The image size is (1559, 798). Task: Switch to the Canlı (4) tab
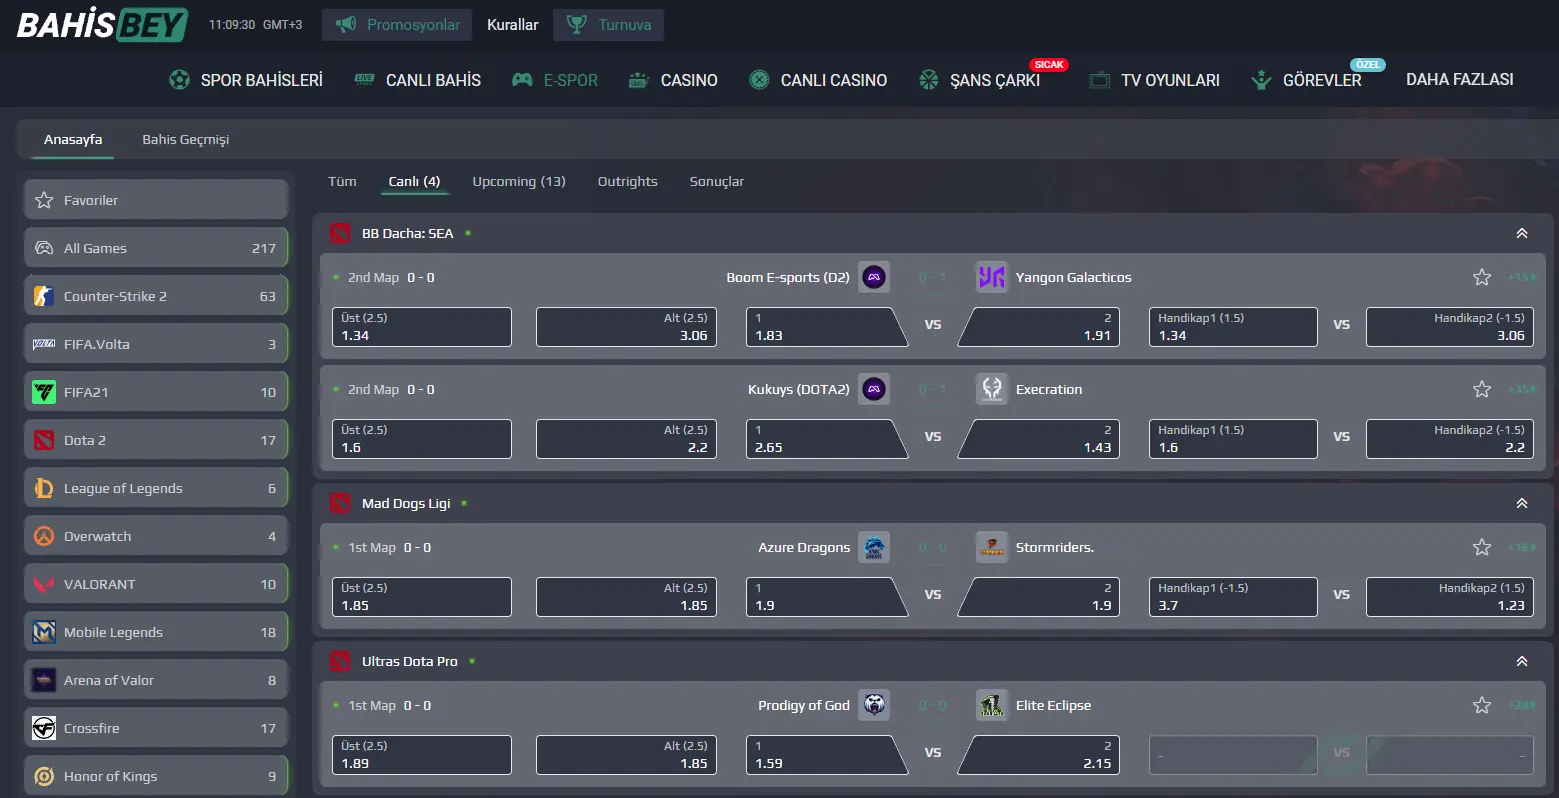414,181
